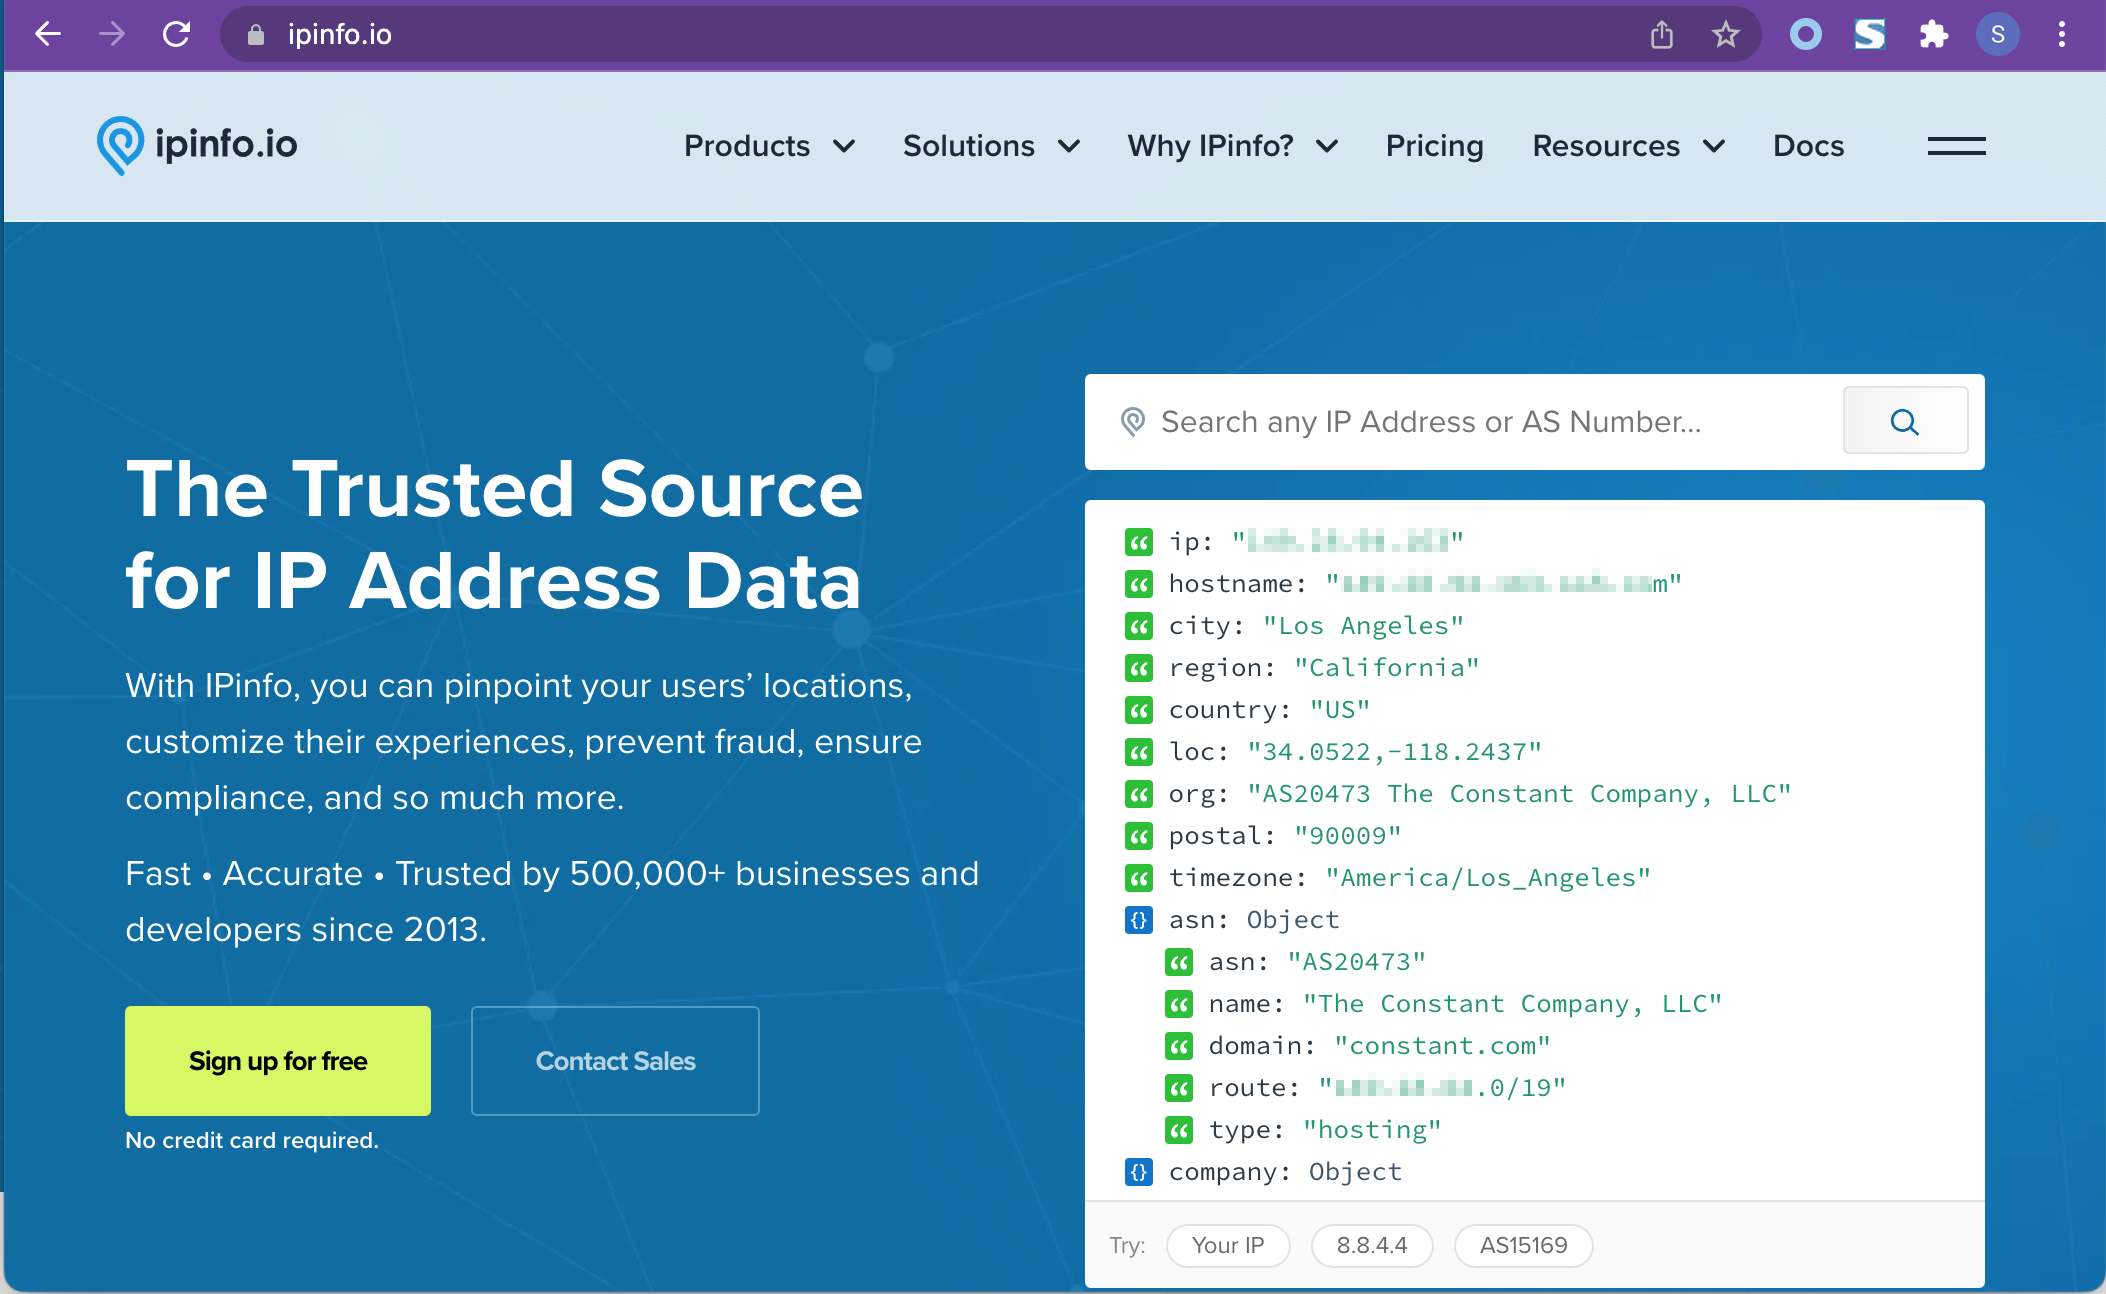Open the blue circle browser extension

click(x=1806, y=35)
